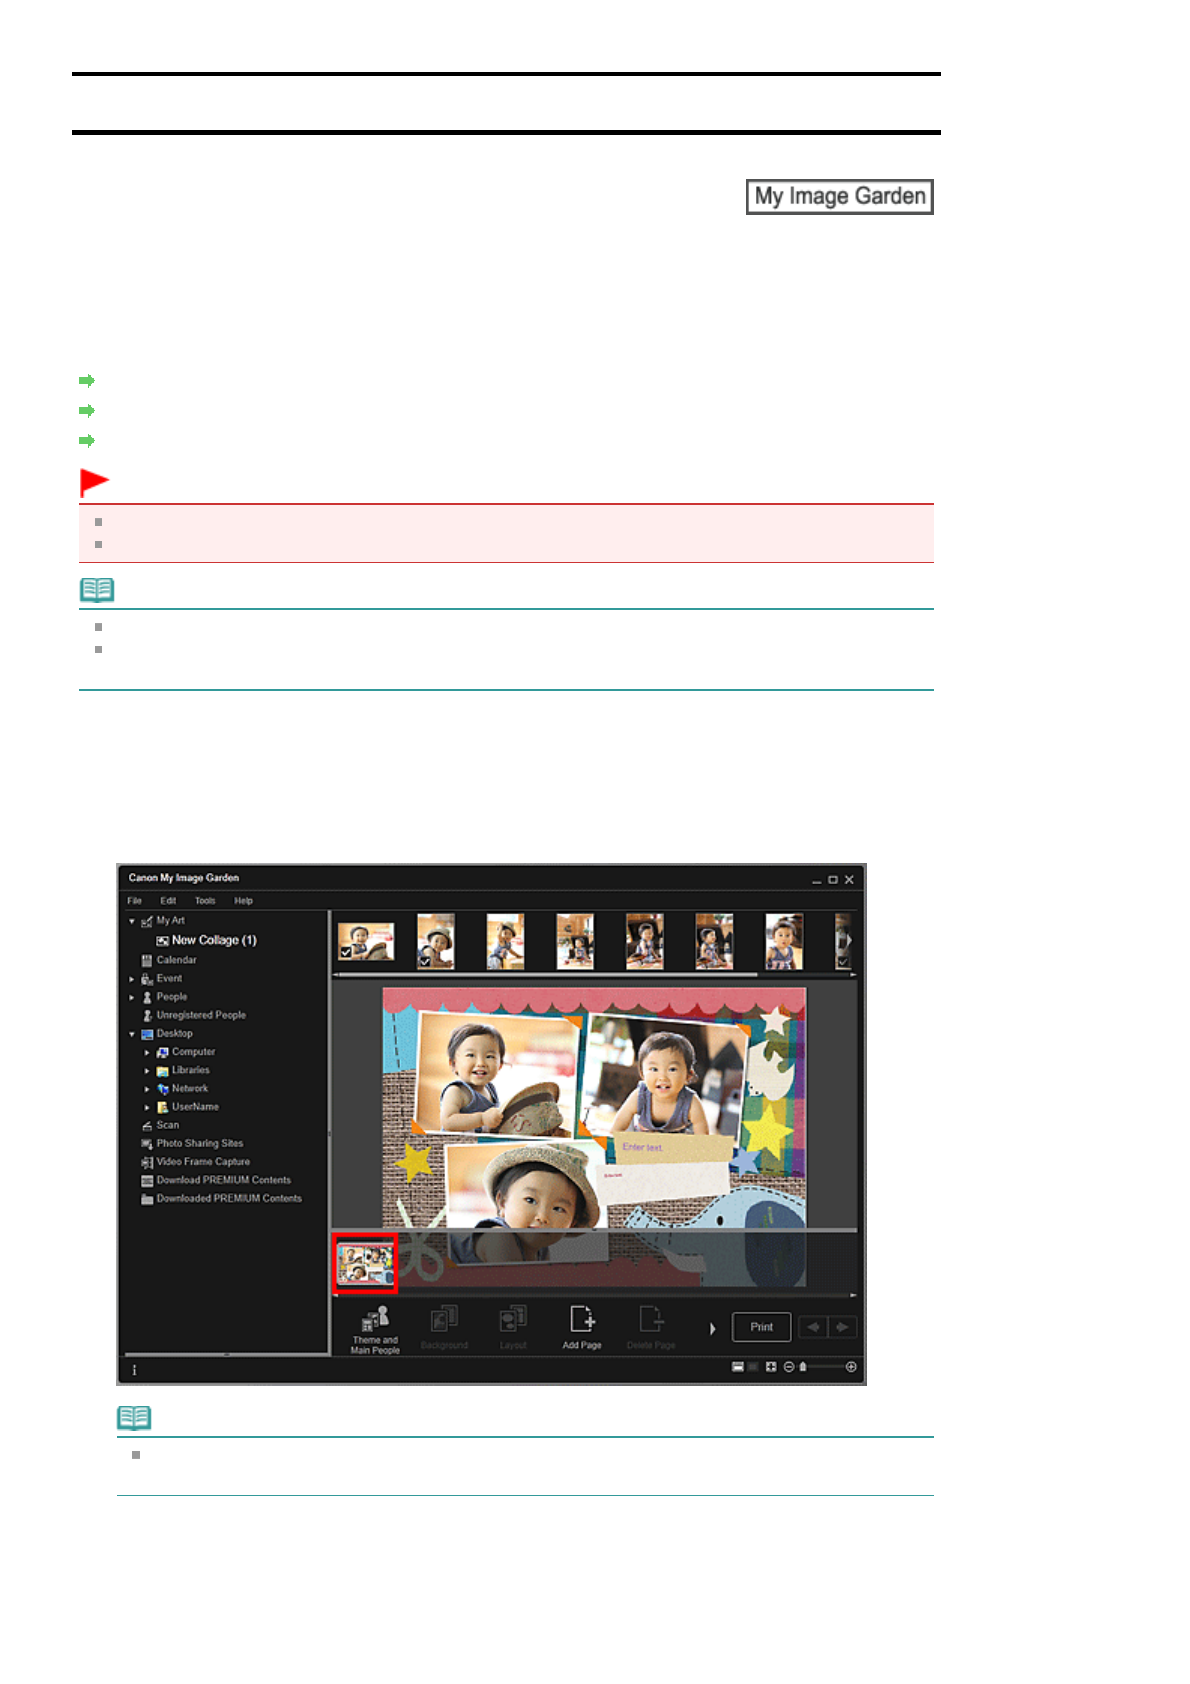1190x1684 pixels.
Task: Expand the Event tree node
Action: click(x=132, y=979)
